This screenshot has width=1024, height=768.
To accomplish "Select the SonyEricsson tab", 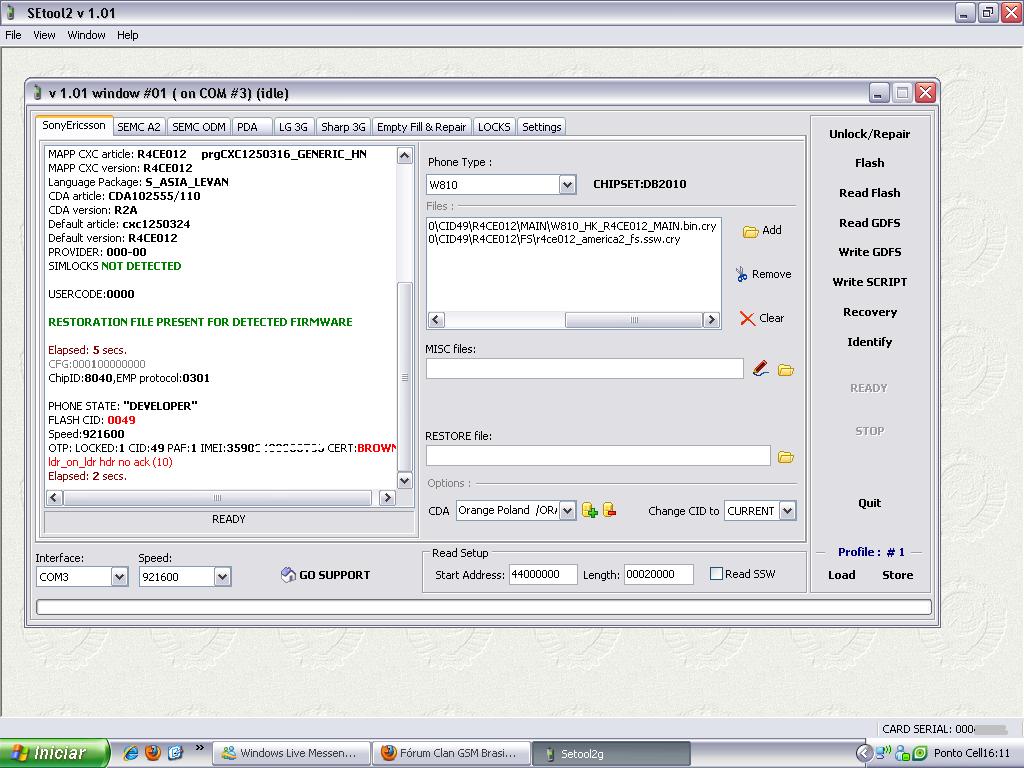I will [x=74, y=125].
